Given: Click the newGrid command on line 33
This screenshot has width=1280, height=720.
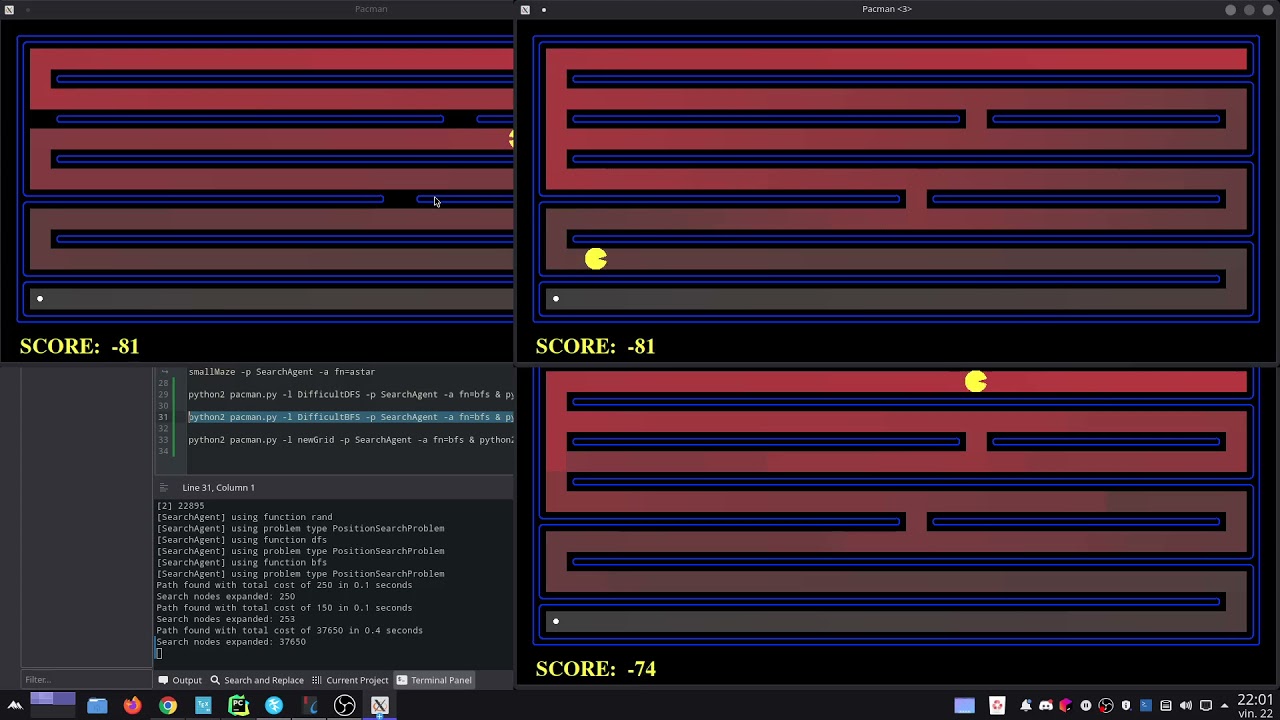Looking at the screenshot, I should pos(351,440).
